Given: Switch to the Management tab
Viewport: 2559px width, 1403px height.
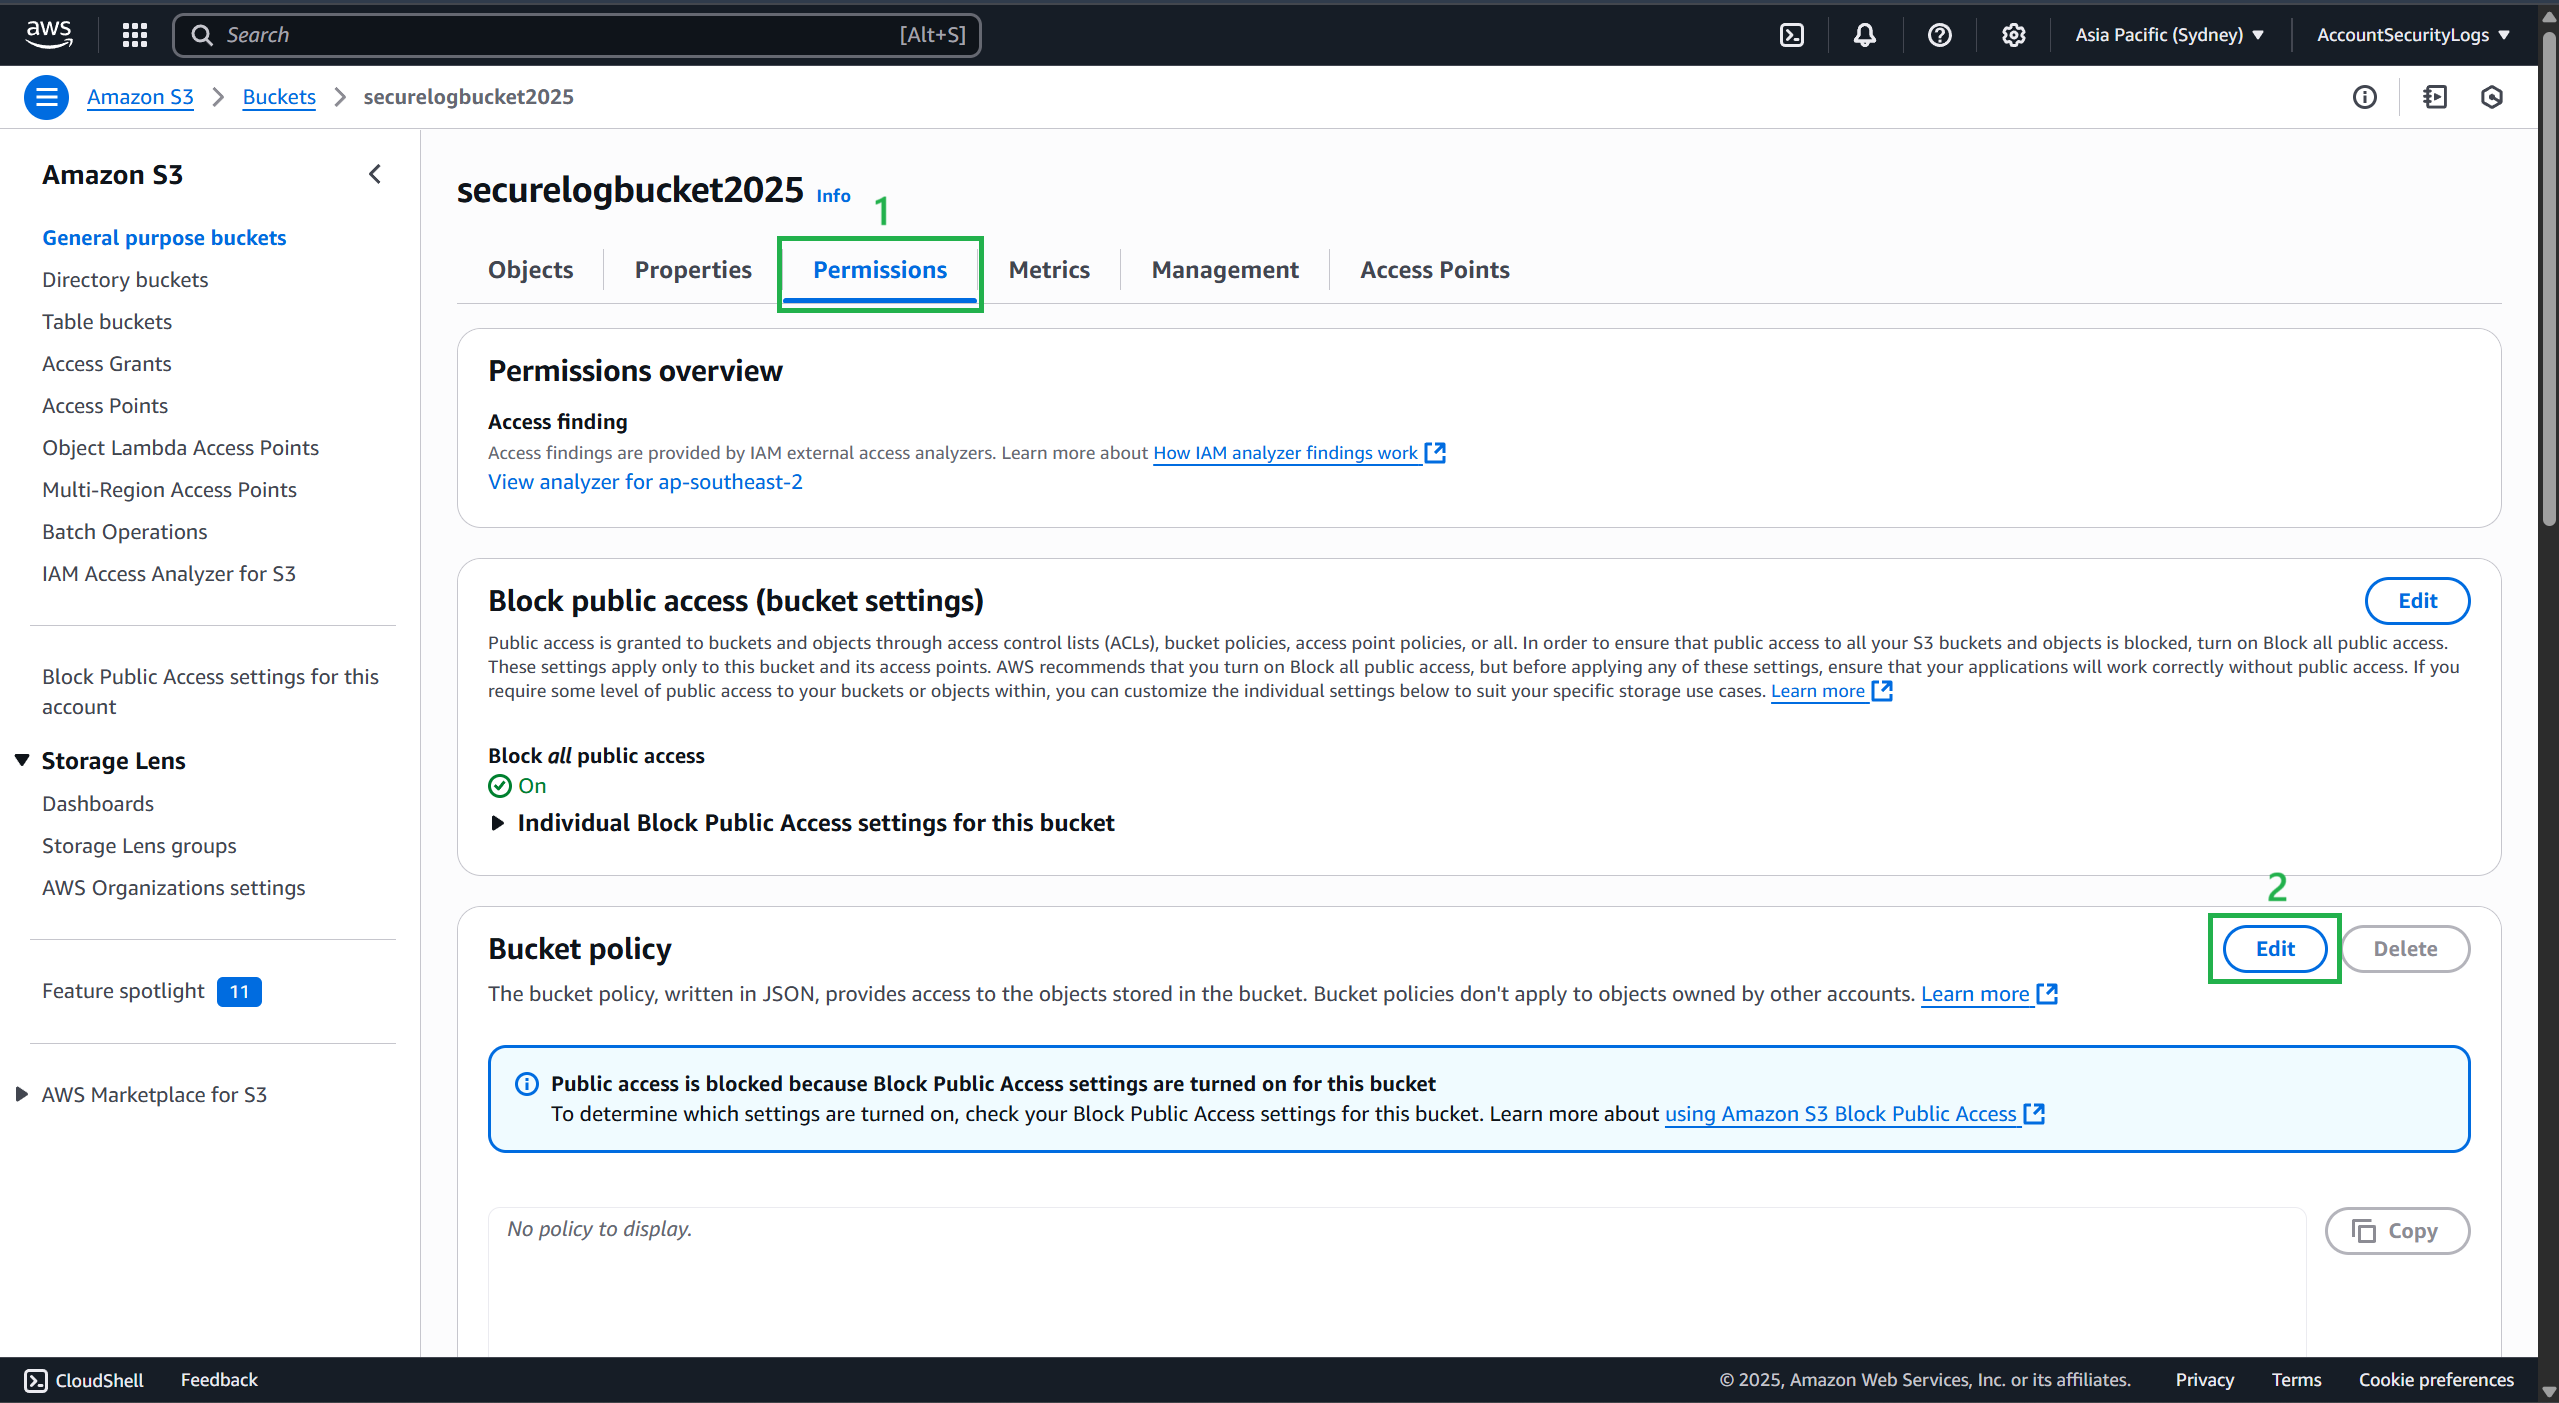Looking at the screenshot, I should click(1224, 270).
